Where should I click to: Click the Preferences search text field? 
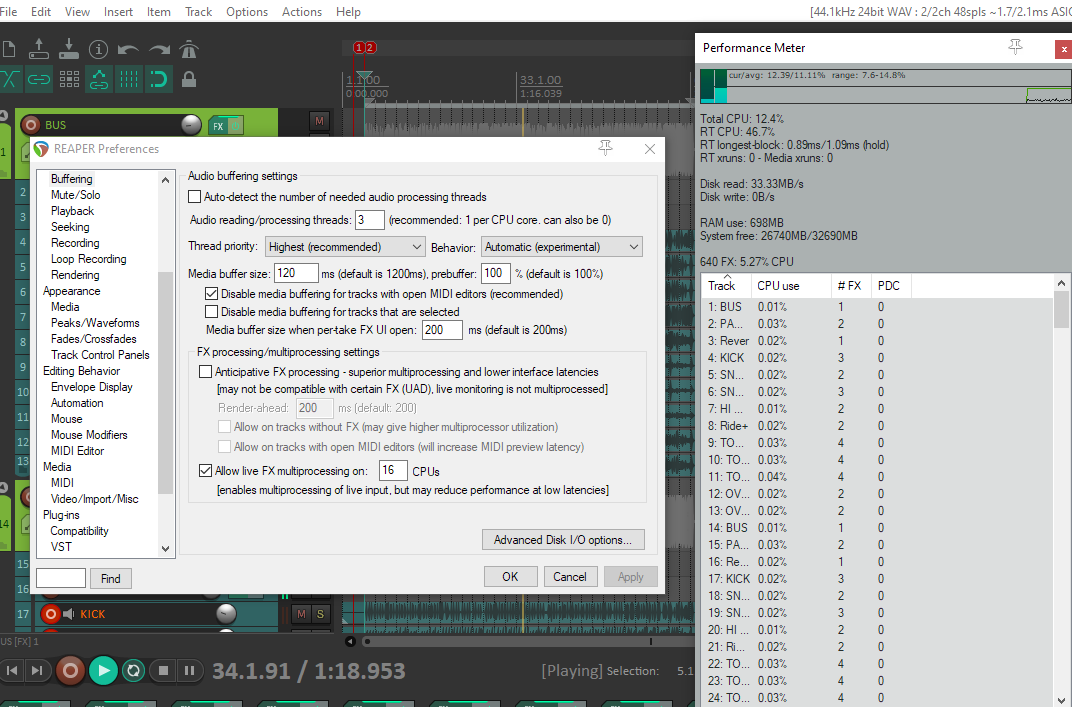coord(61,578)
